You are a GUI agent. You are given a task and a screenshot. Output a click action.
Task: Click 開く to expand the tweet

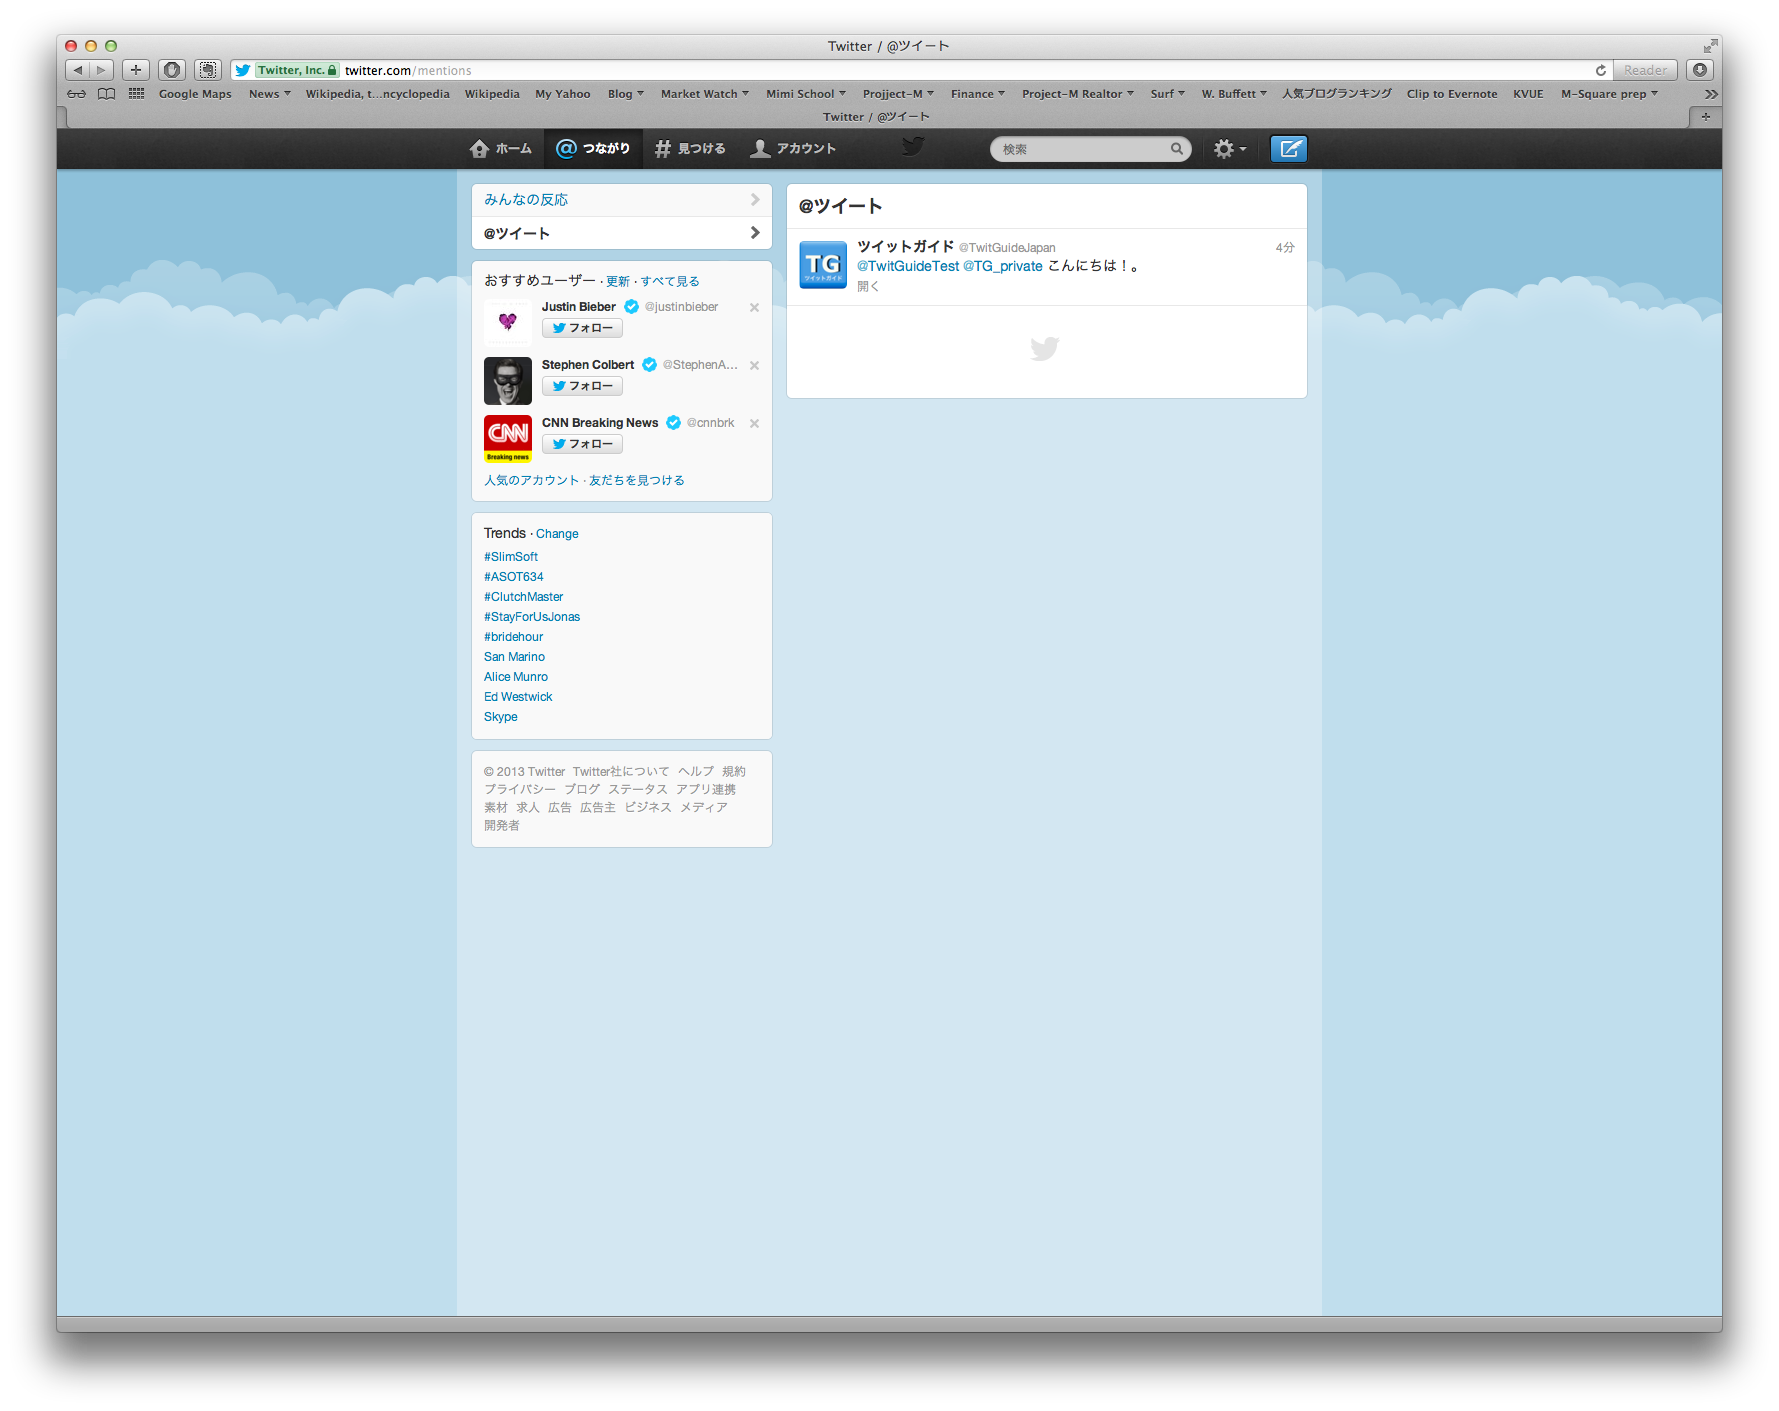click(x=867, y=287)
